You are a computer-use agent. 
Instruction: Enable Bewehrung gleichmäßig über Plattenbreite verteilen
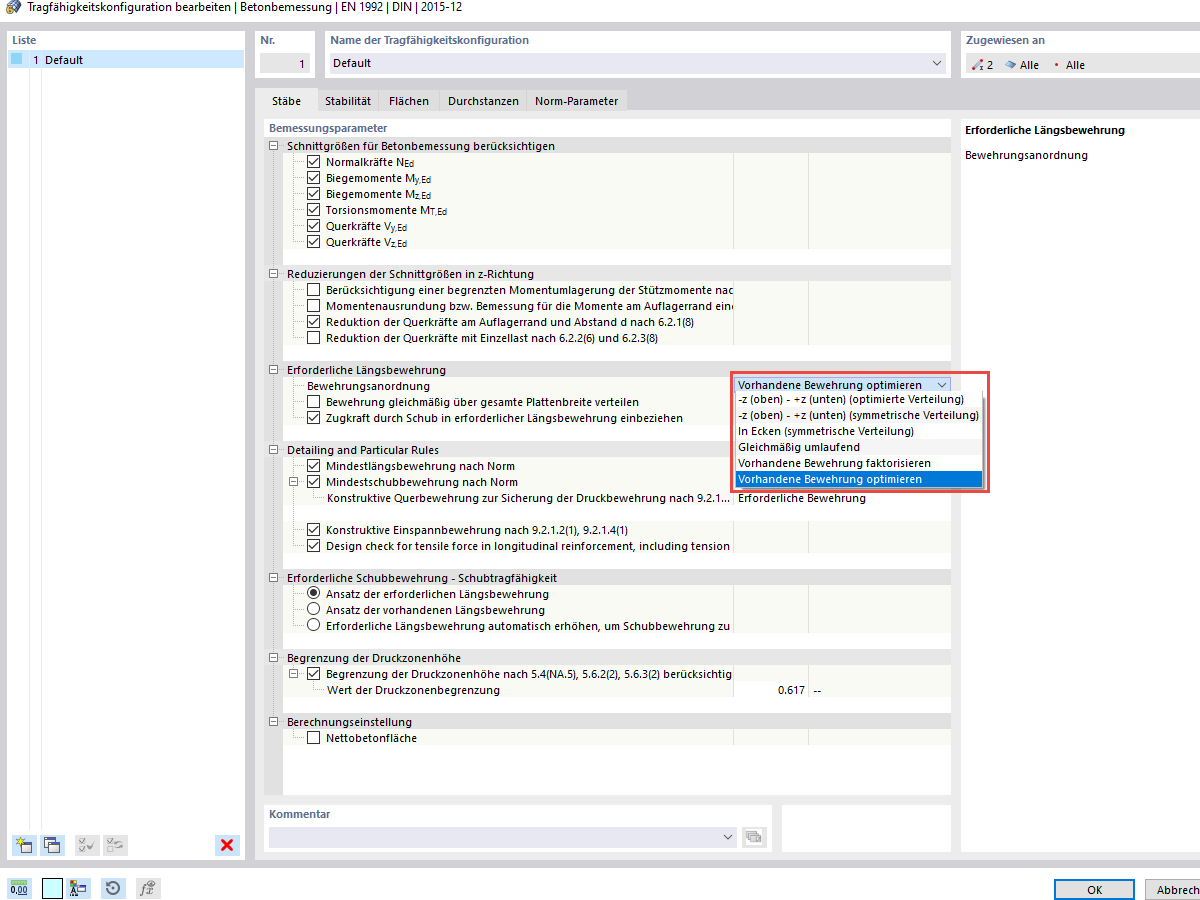(x=314, y=402)
